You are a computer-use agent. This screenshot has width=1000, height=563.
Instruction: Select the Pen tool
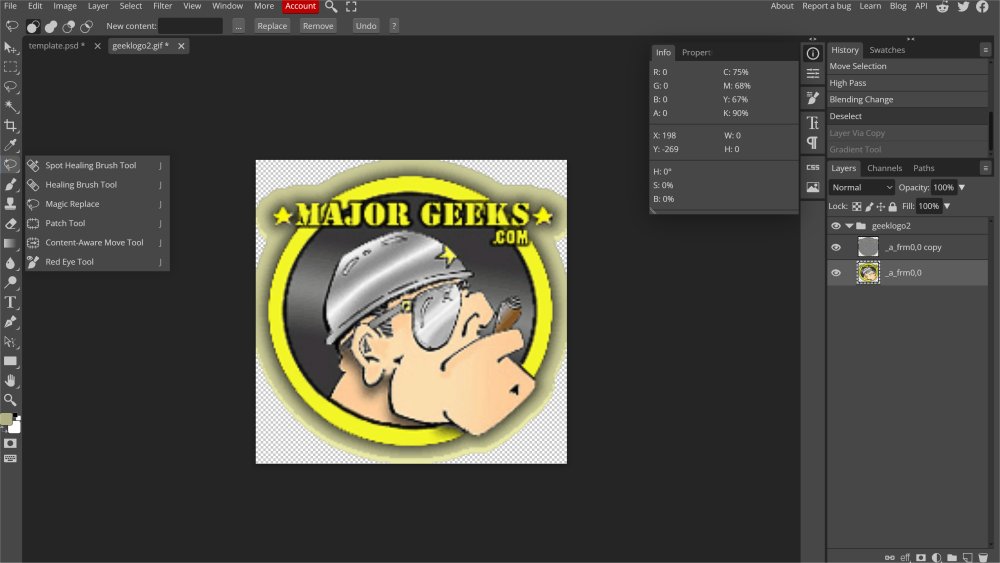click(10, 322)
